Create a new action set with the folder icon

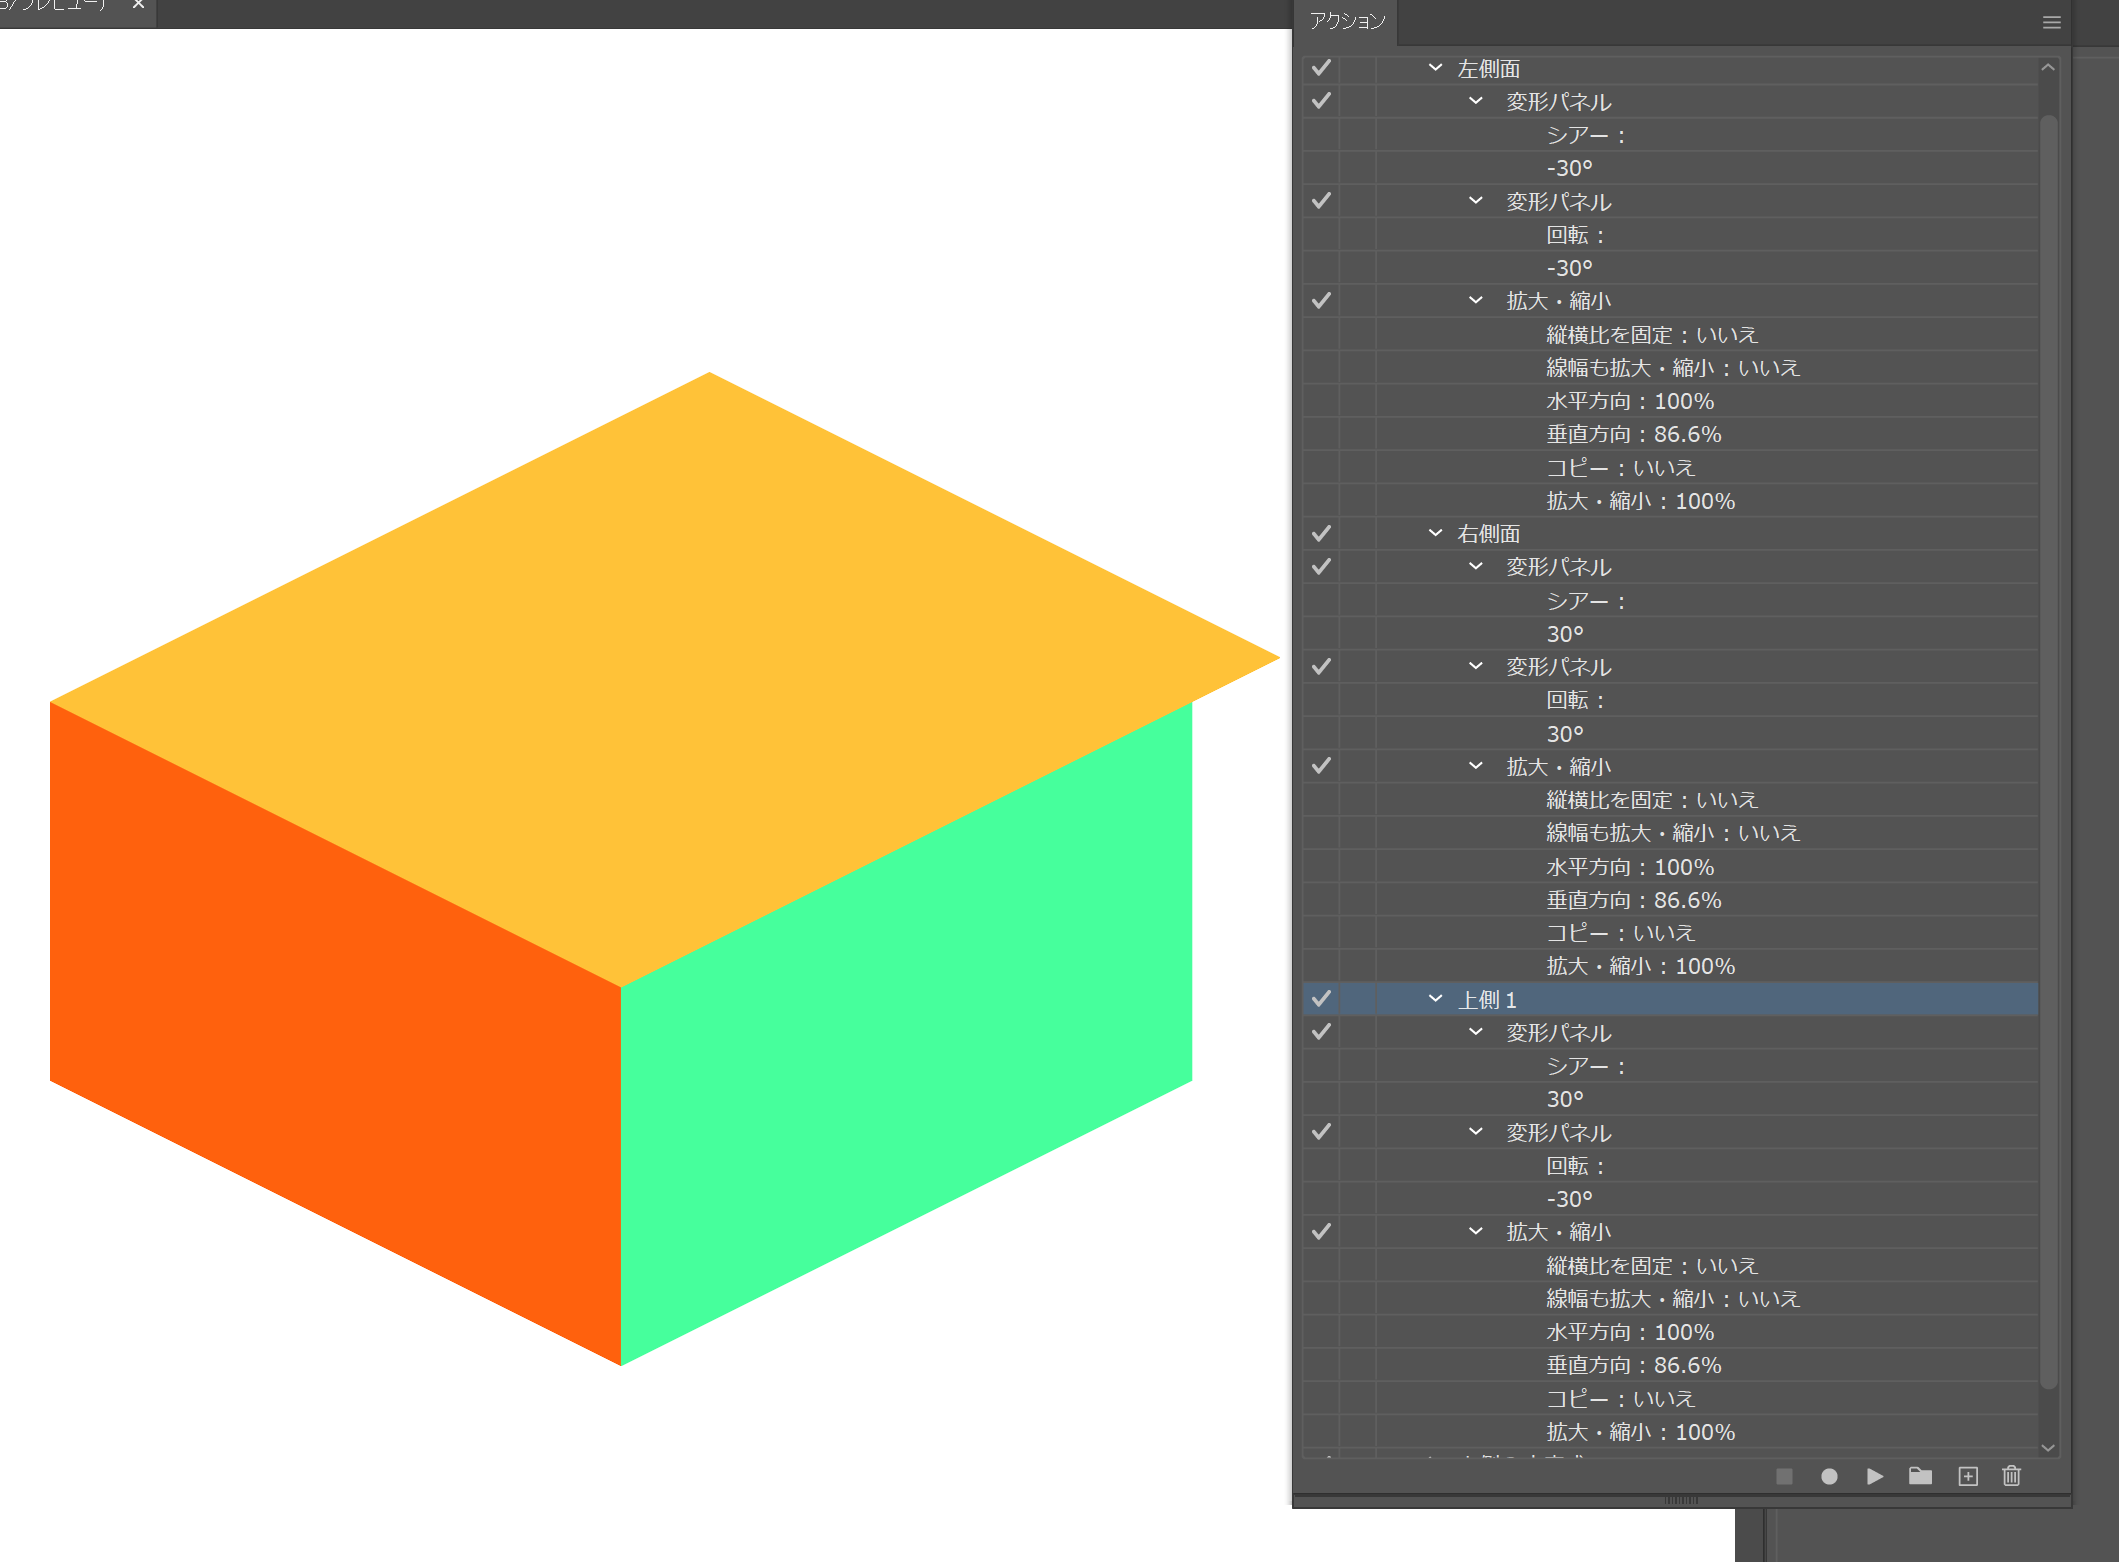[1920, 1477]
